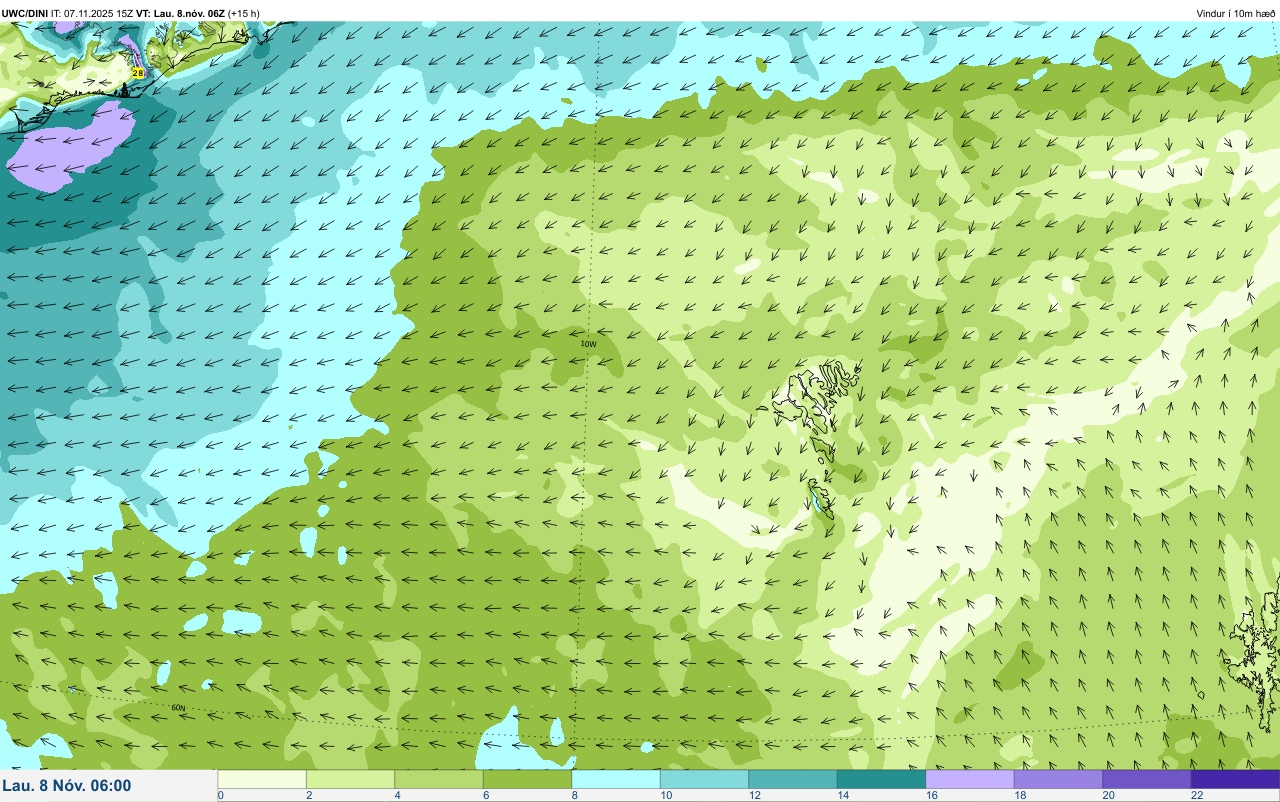Click the 18–20 m/s medium purple legend swatch
The height and width of the screenshot is (802, 1280).
coord(1058,779)
